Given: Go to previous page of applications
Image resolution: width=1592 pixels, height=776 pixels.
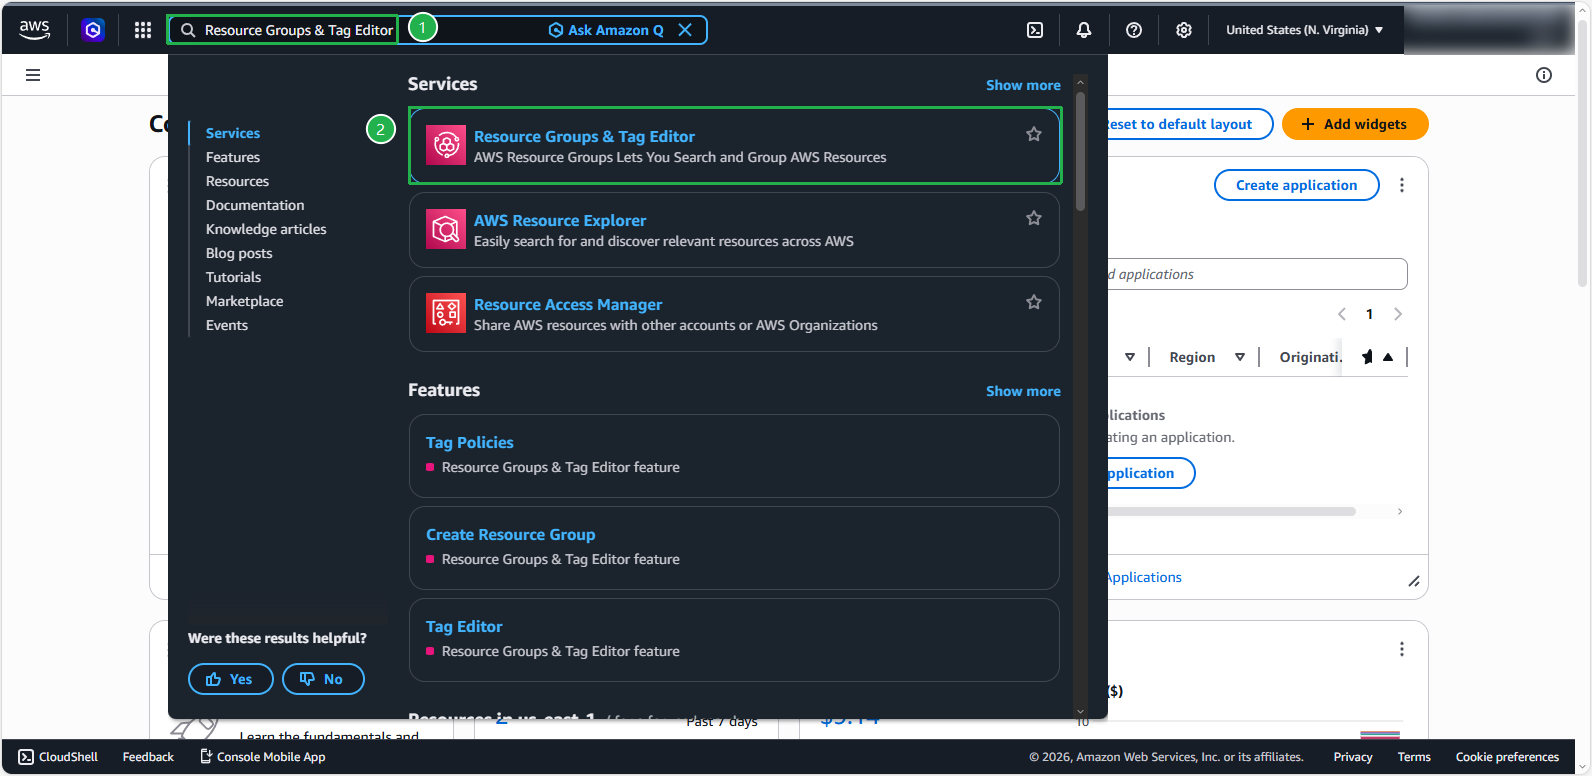Looking at the screenshot, I should [1342, 314].
